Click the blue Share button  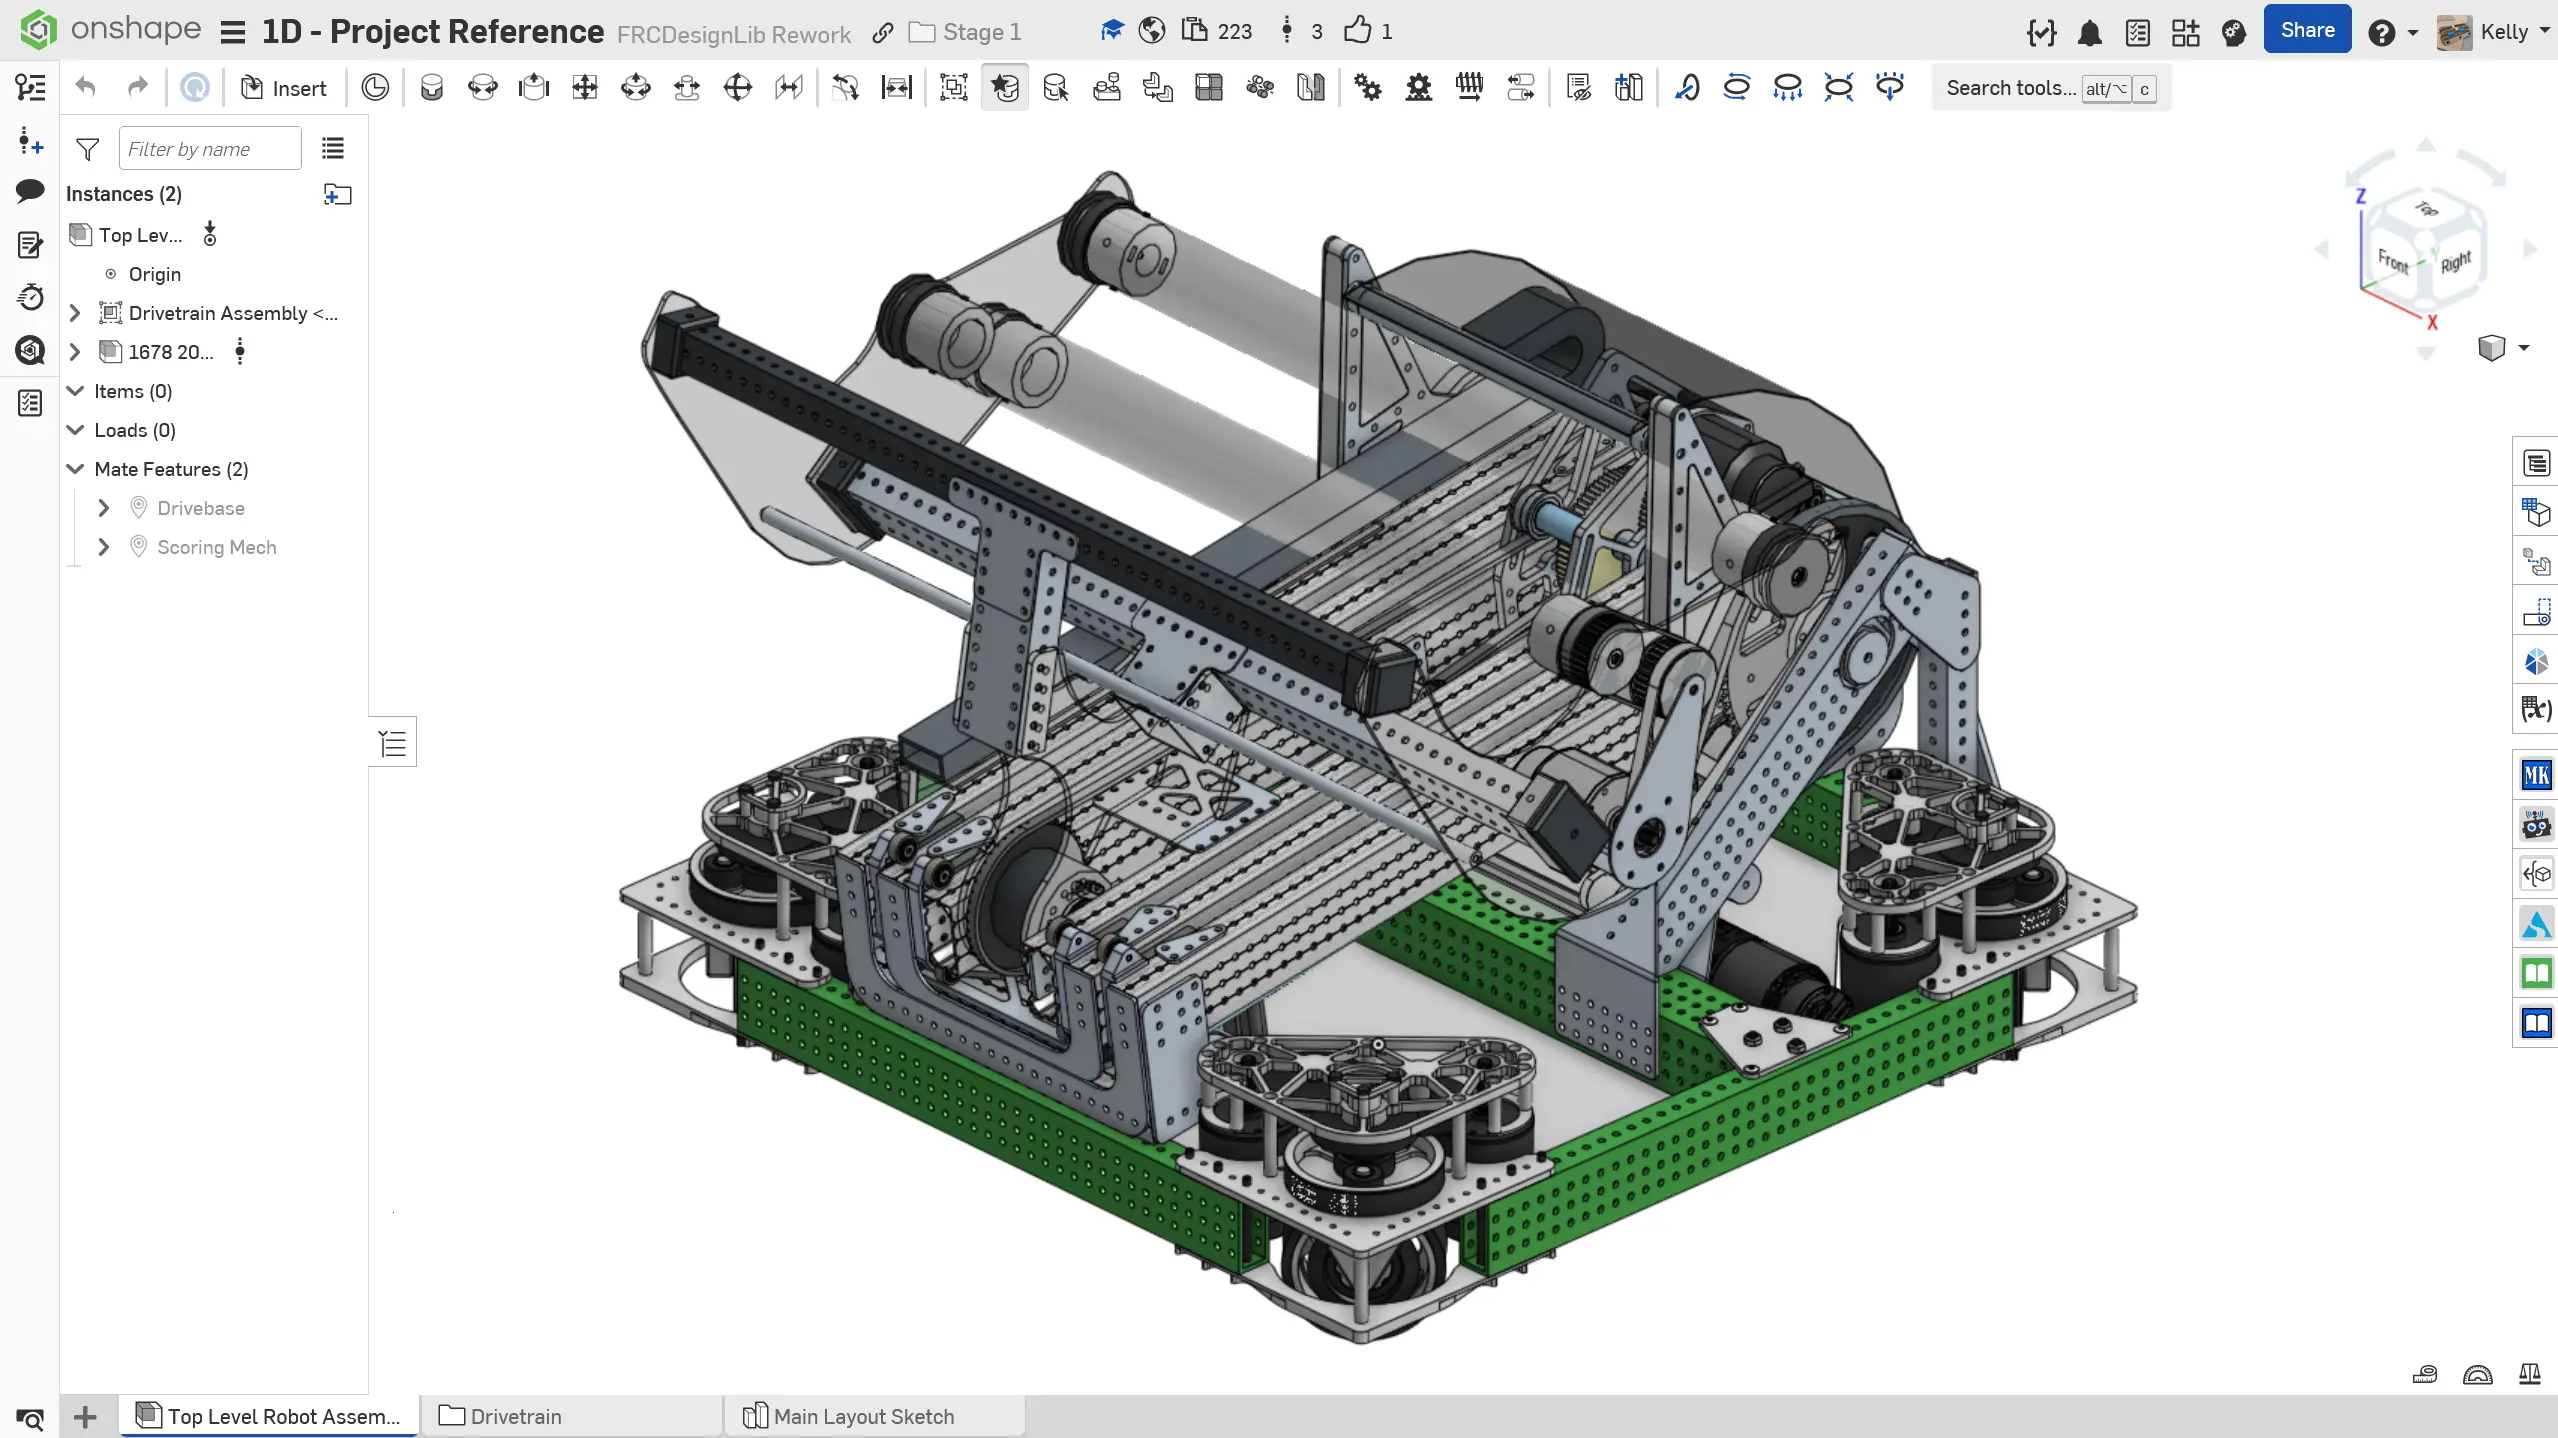pos(2306,30)
